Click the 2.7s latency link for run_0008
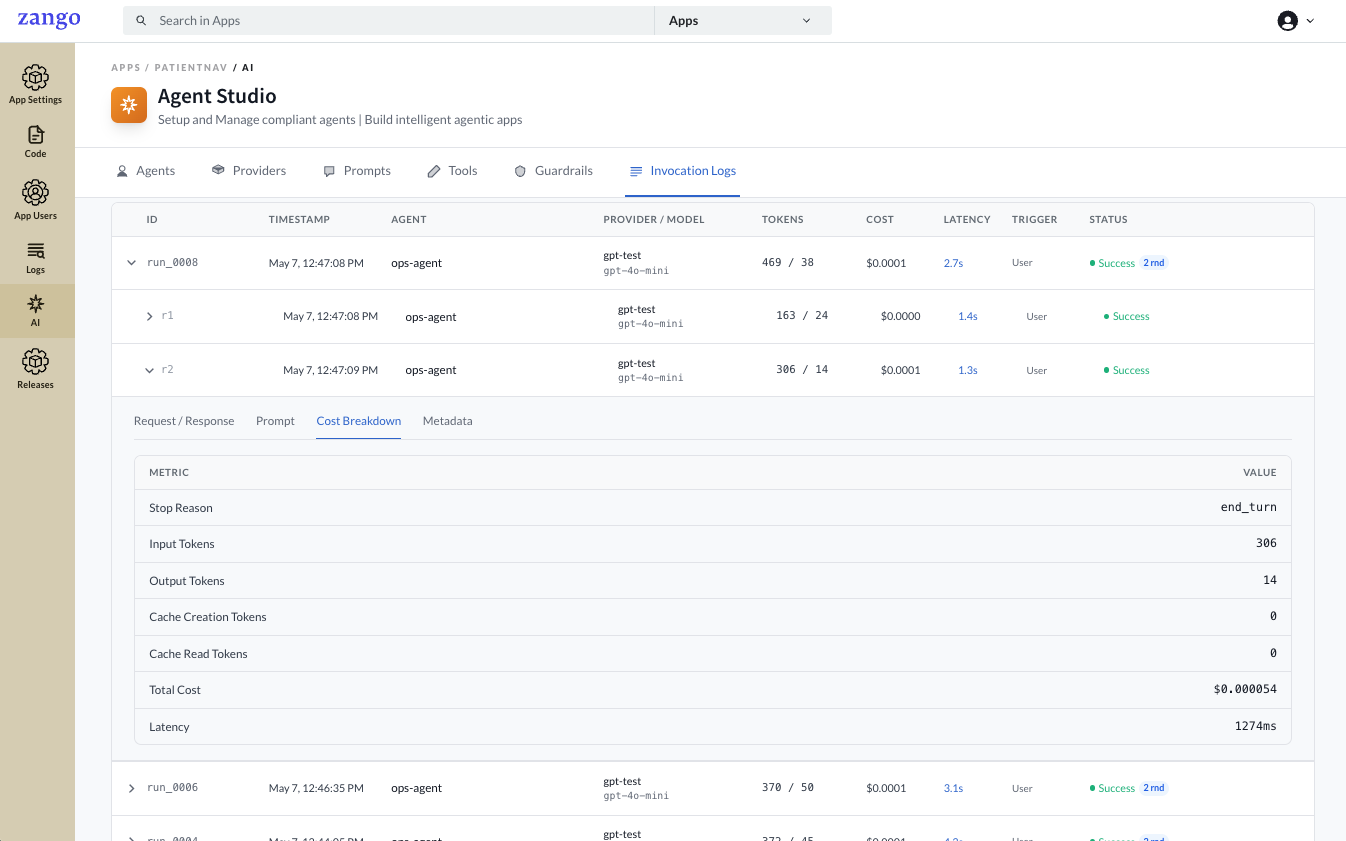 point(953,263)
